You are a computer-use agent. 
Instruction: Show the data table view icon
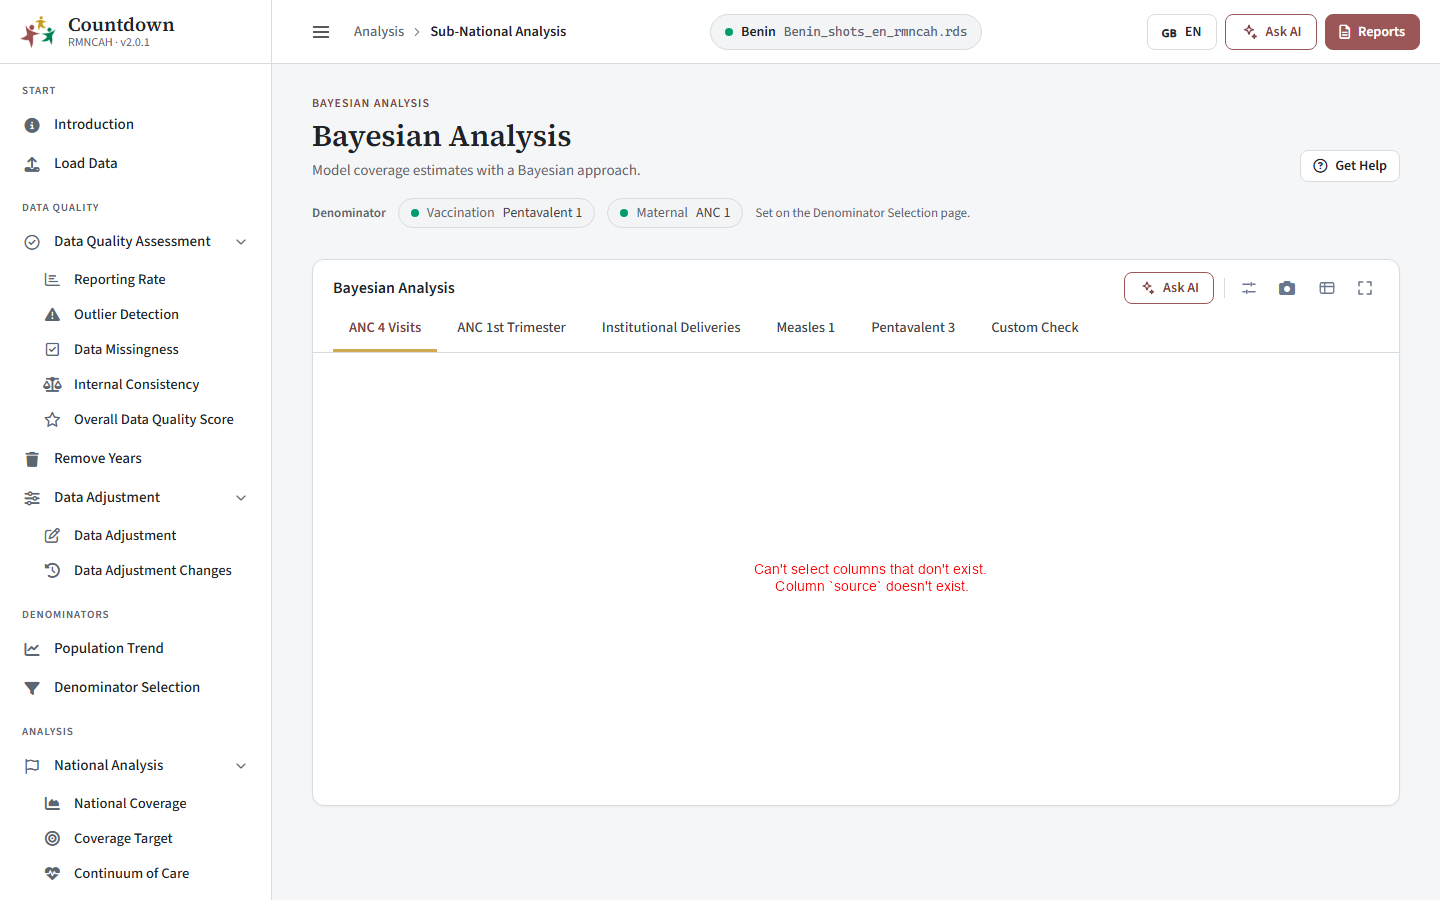coord(1327,288)
